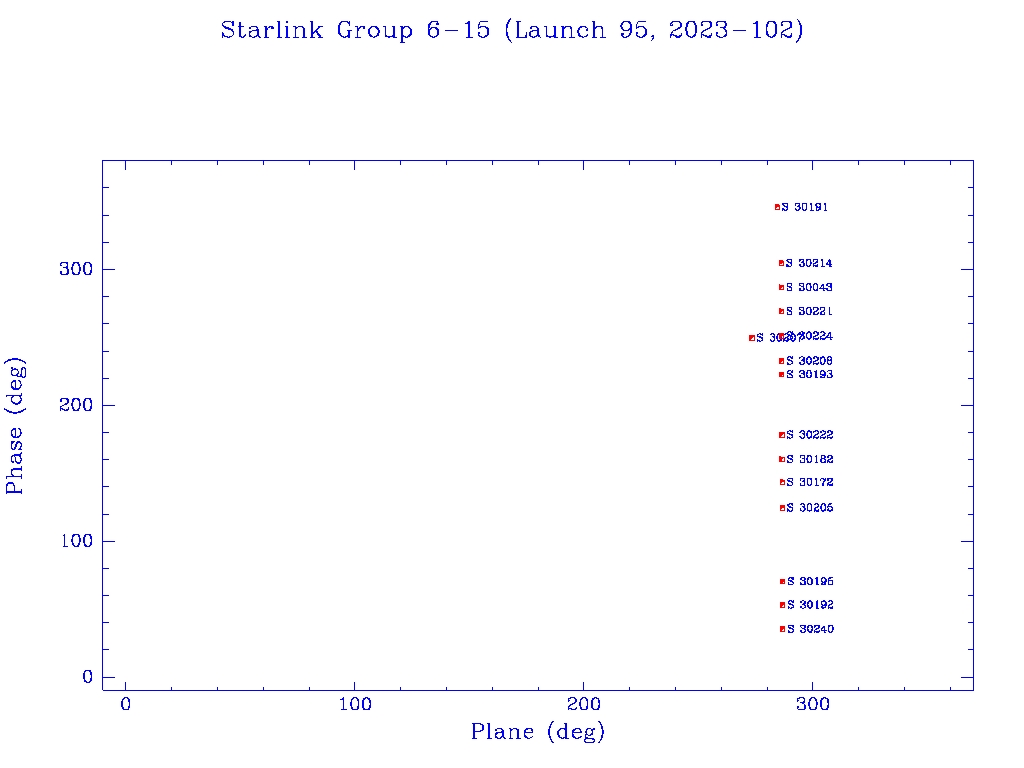Select the label S 30205
This screenshot has width=1024, height=768.
click(810, 508)
